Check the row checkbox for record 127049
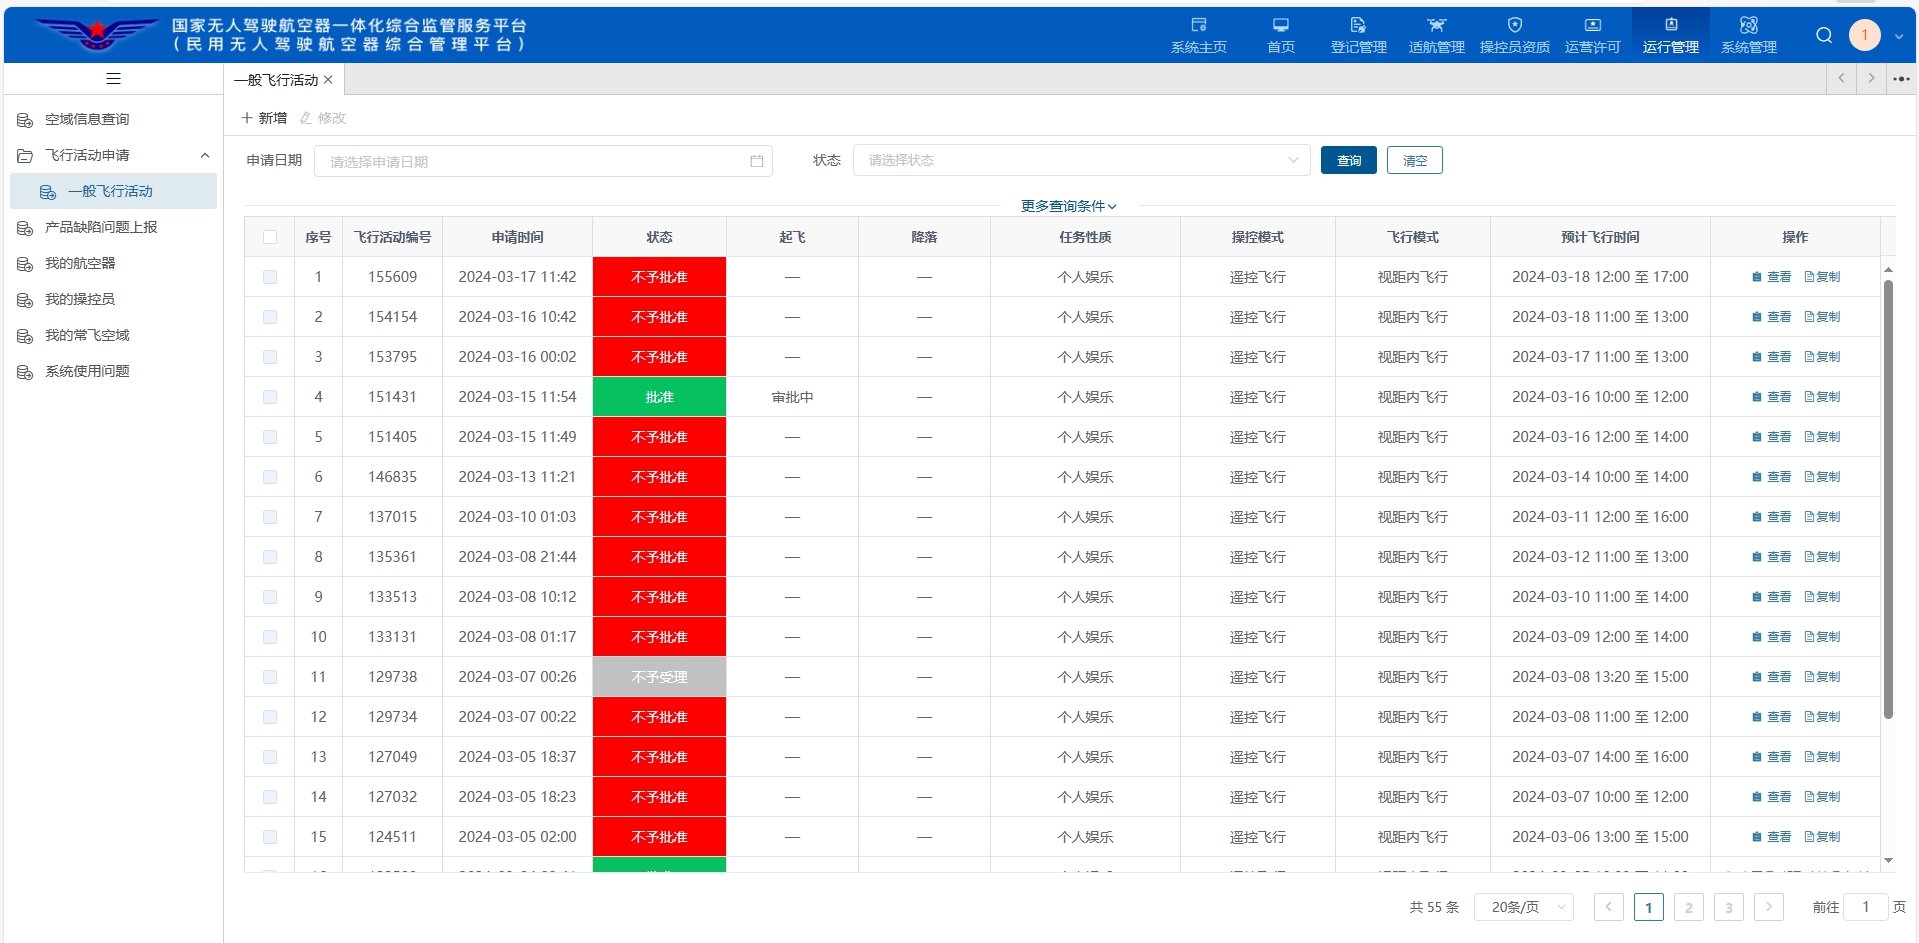The image size is (1919, 943). pos(270,757)
